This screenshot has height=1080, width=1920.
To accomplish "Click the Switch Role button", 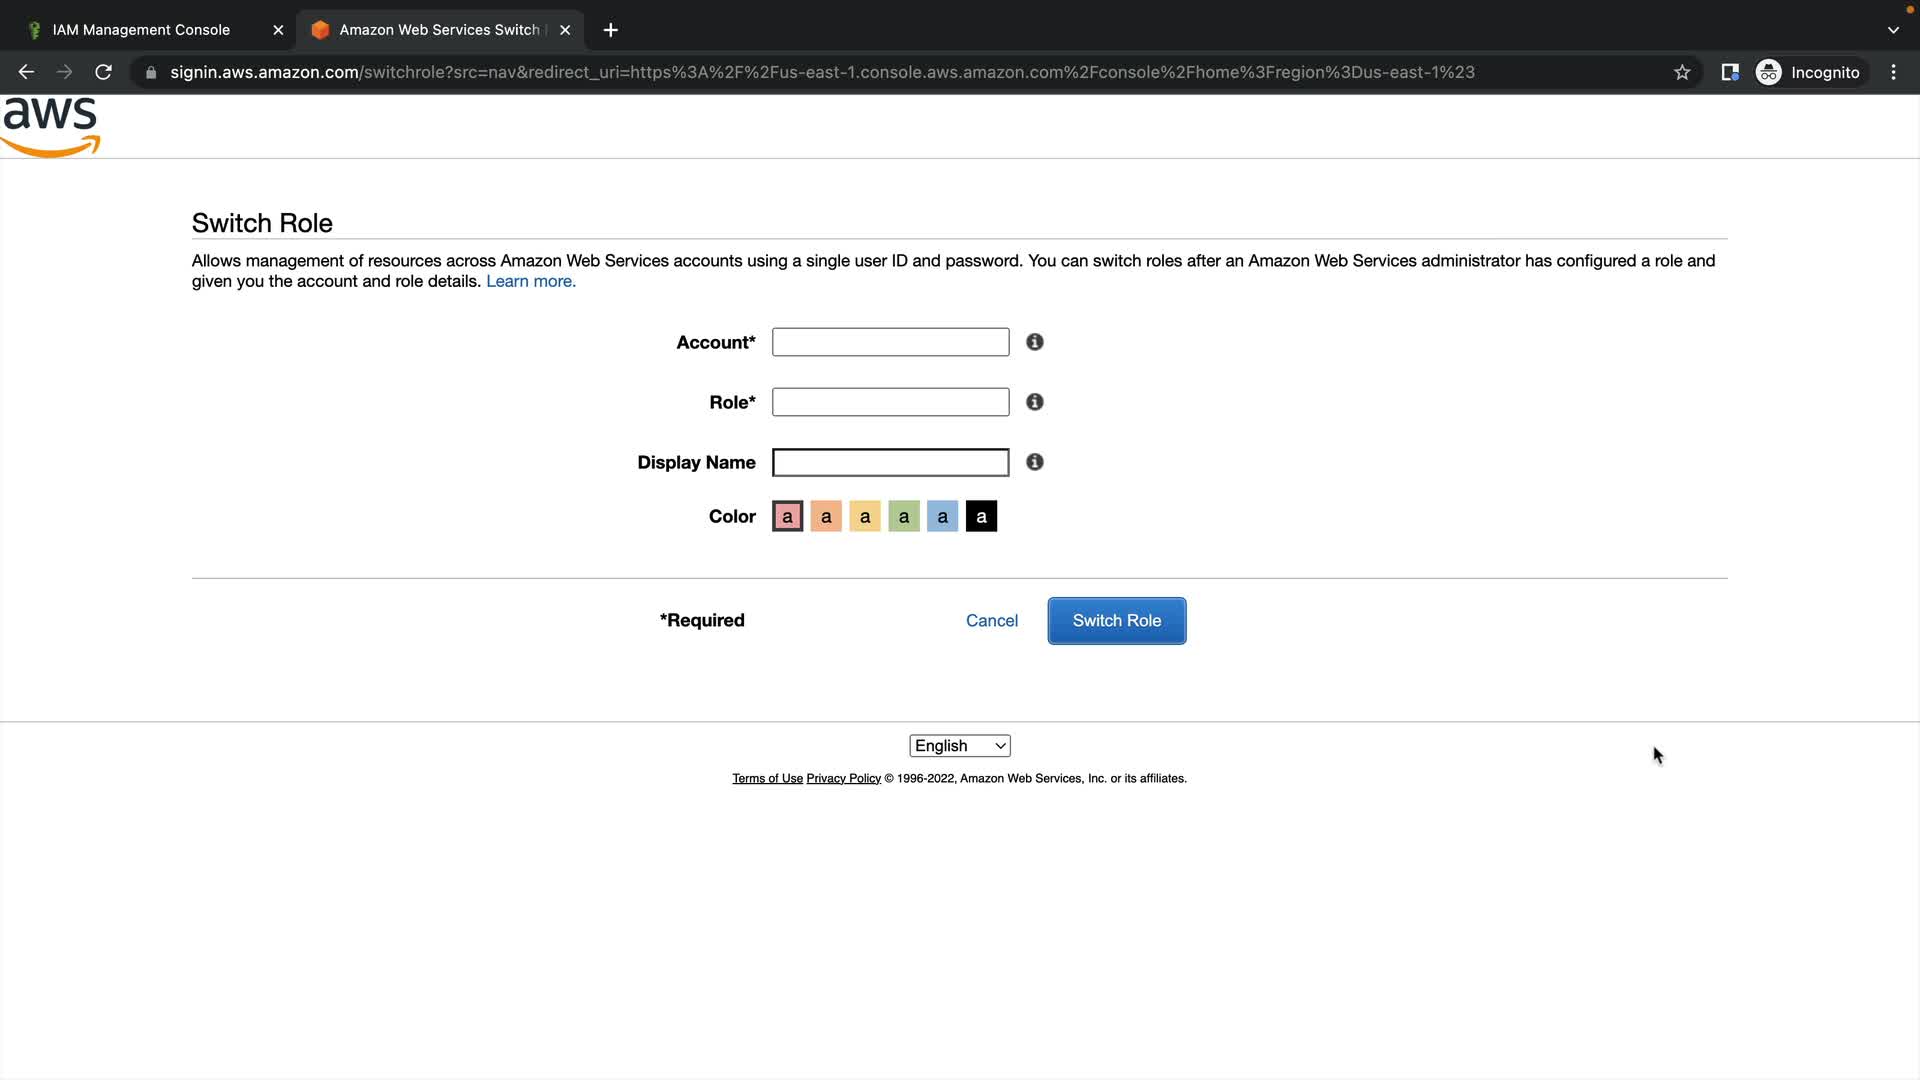I will [1116, 621].
